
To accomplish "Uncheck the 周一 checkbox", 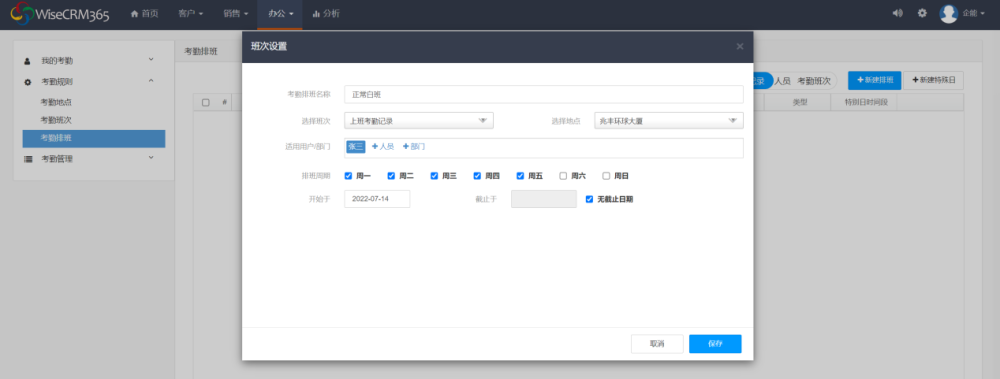I will click(x=348, y=176).
